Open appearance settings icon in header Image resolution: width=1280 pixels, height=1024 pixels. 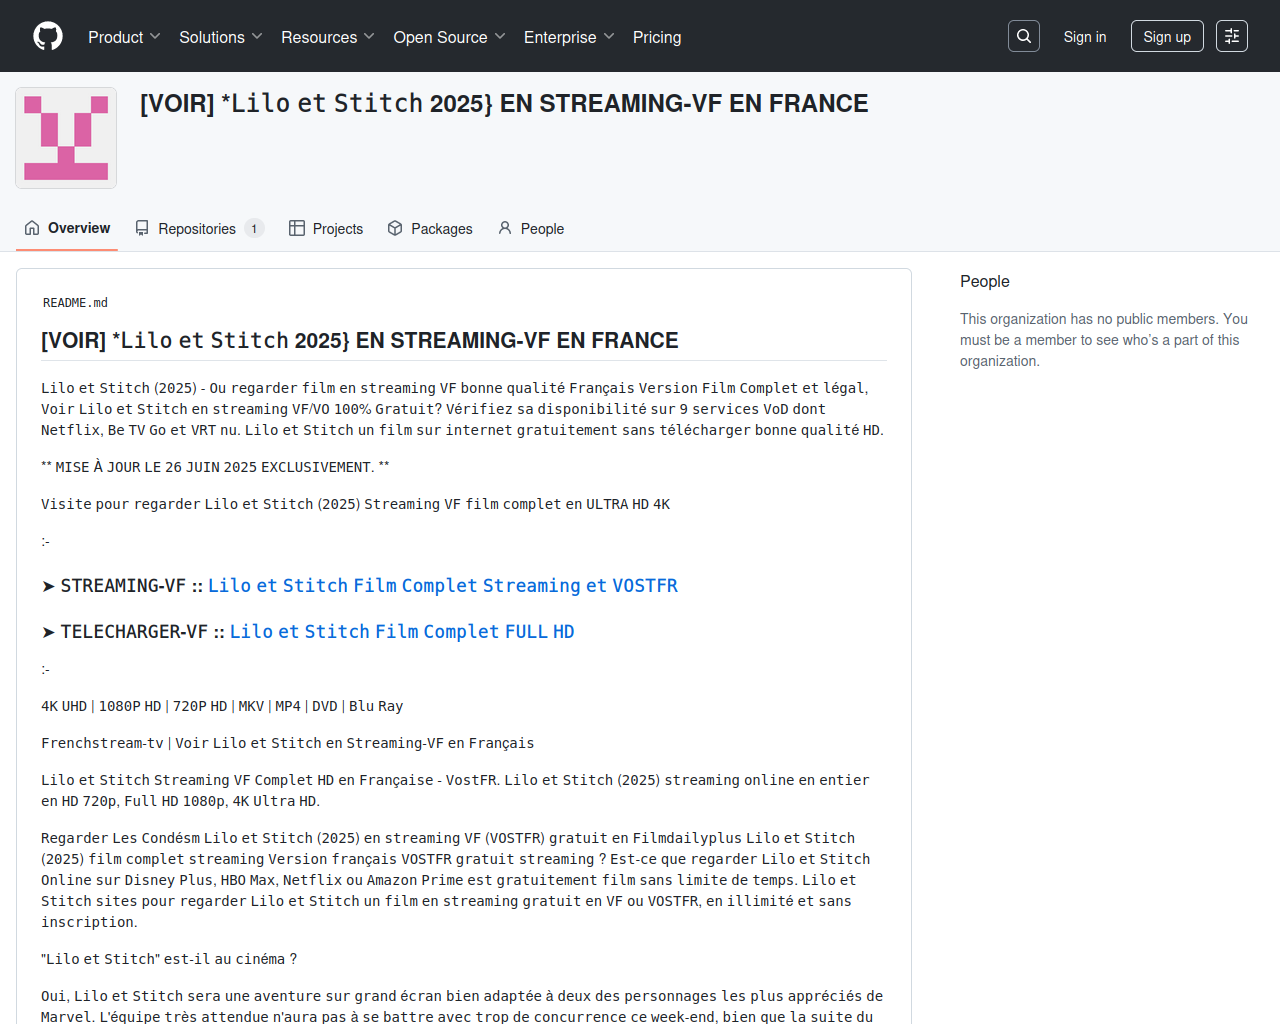click(1232, 36)
